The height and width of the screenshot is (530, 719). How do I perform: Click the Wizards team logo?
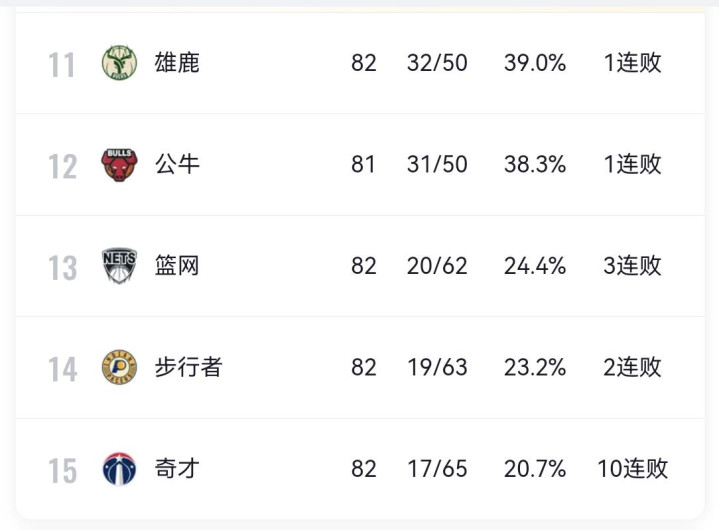[x=120, y=468]
